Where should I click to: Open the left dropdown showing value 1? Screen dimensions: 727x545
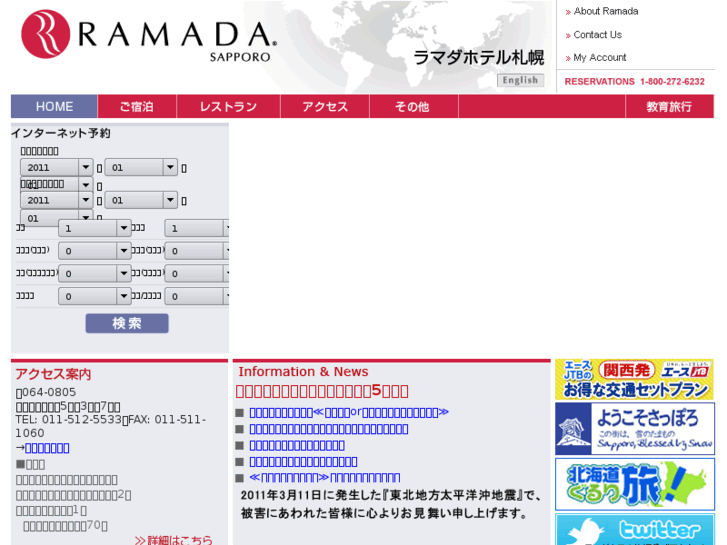(x=95, y=228)
